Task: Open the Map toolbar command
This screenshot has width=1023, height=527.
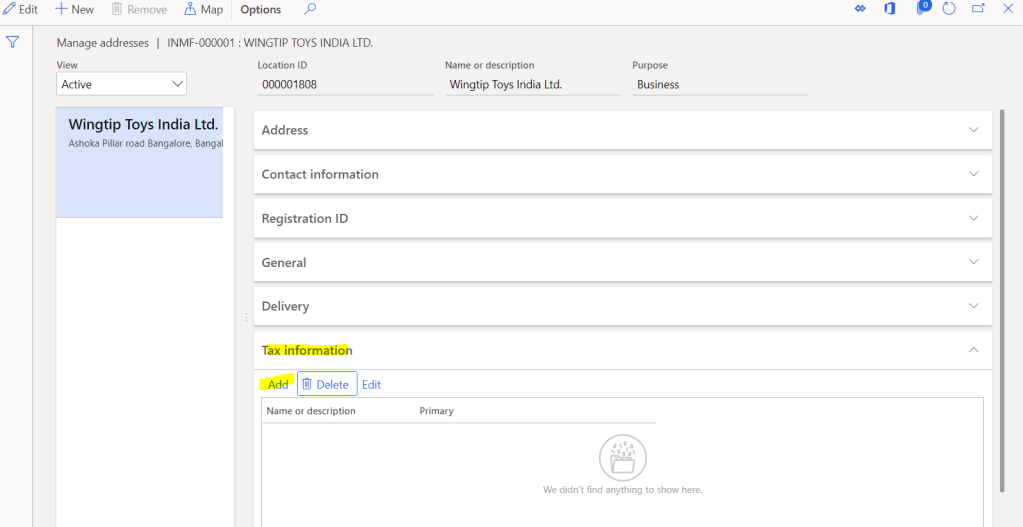Action: (203, 9)
